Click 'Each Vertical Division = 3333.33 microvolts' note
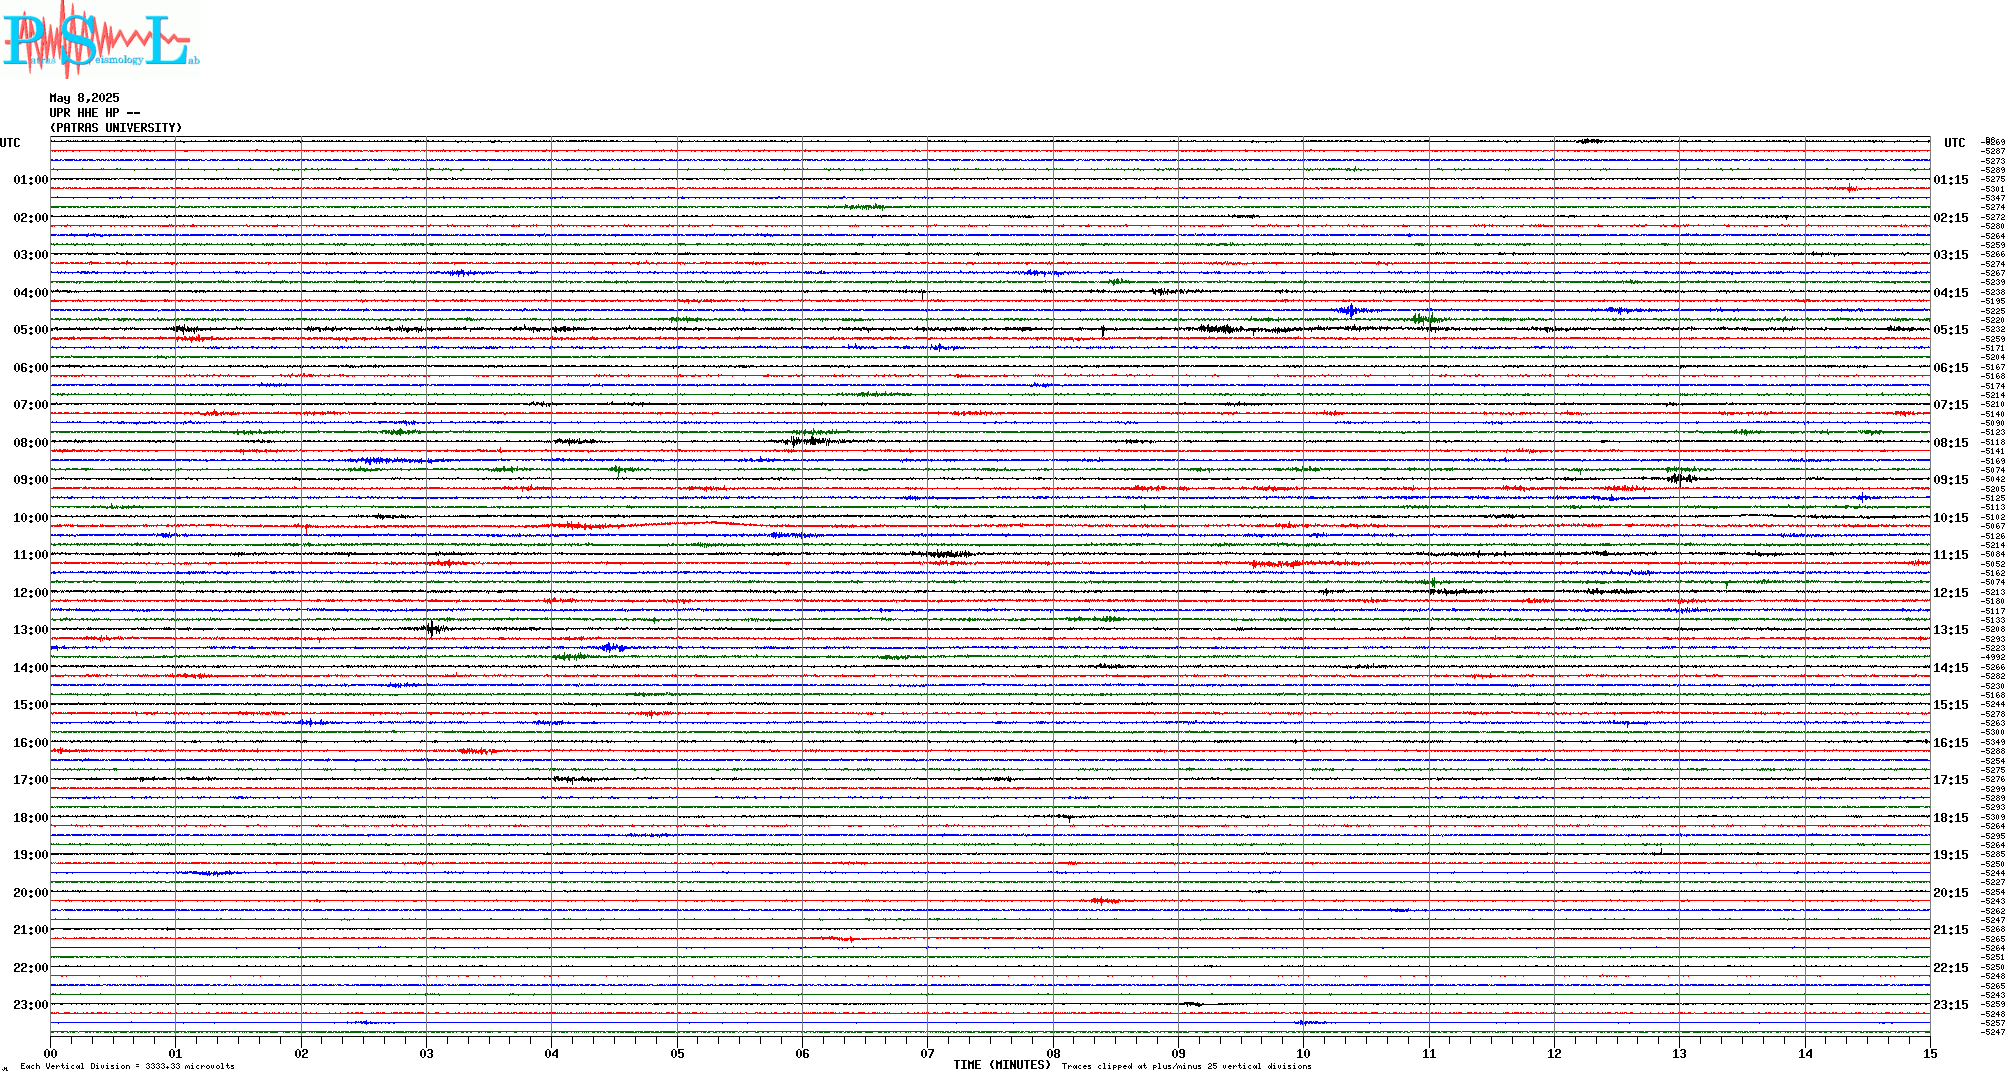This screenshot has height=1080, width=2010. click(127, 1066)
